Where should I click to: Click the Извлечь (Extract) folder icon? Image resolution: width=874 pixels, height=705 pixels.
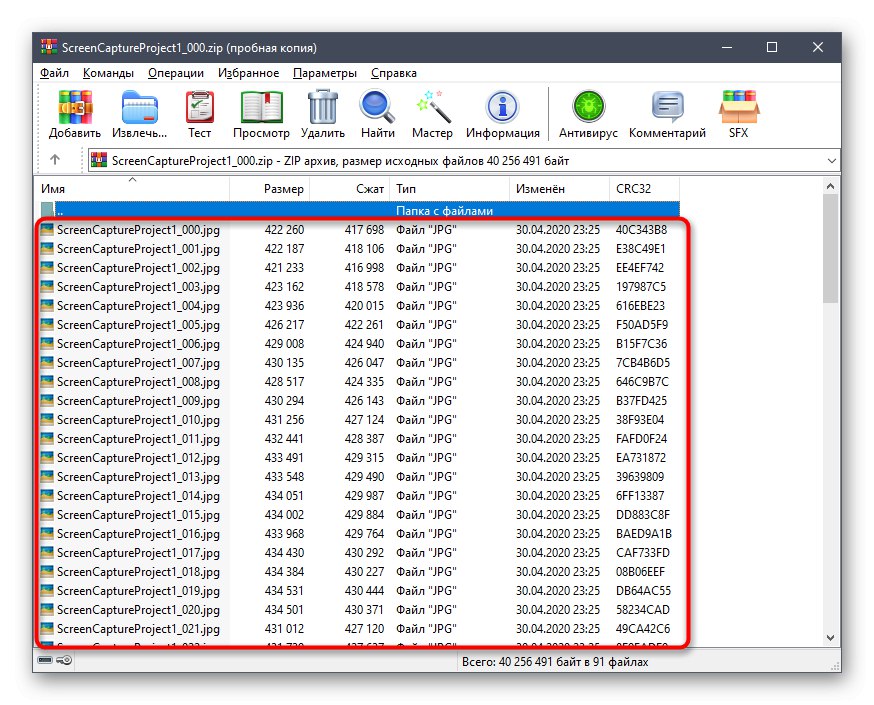[139, 107]
